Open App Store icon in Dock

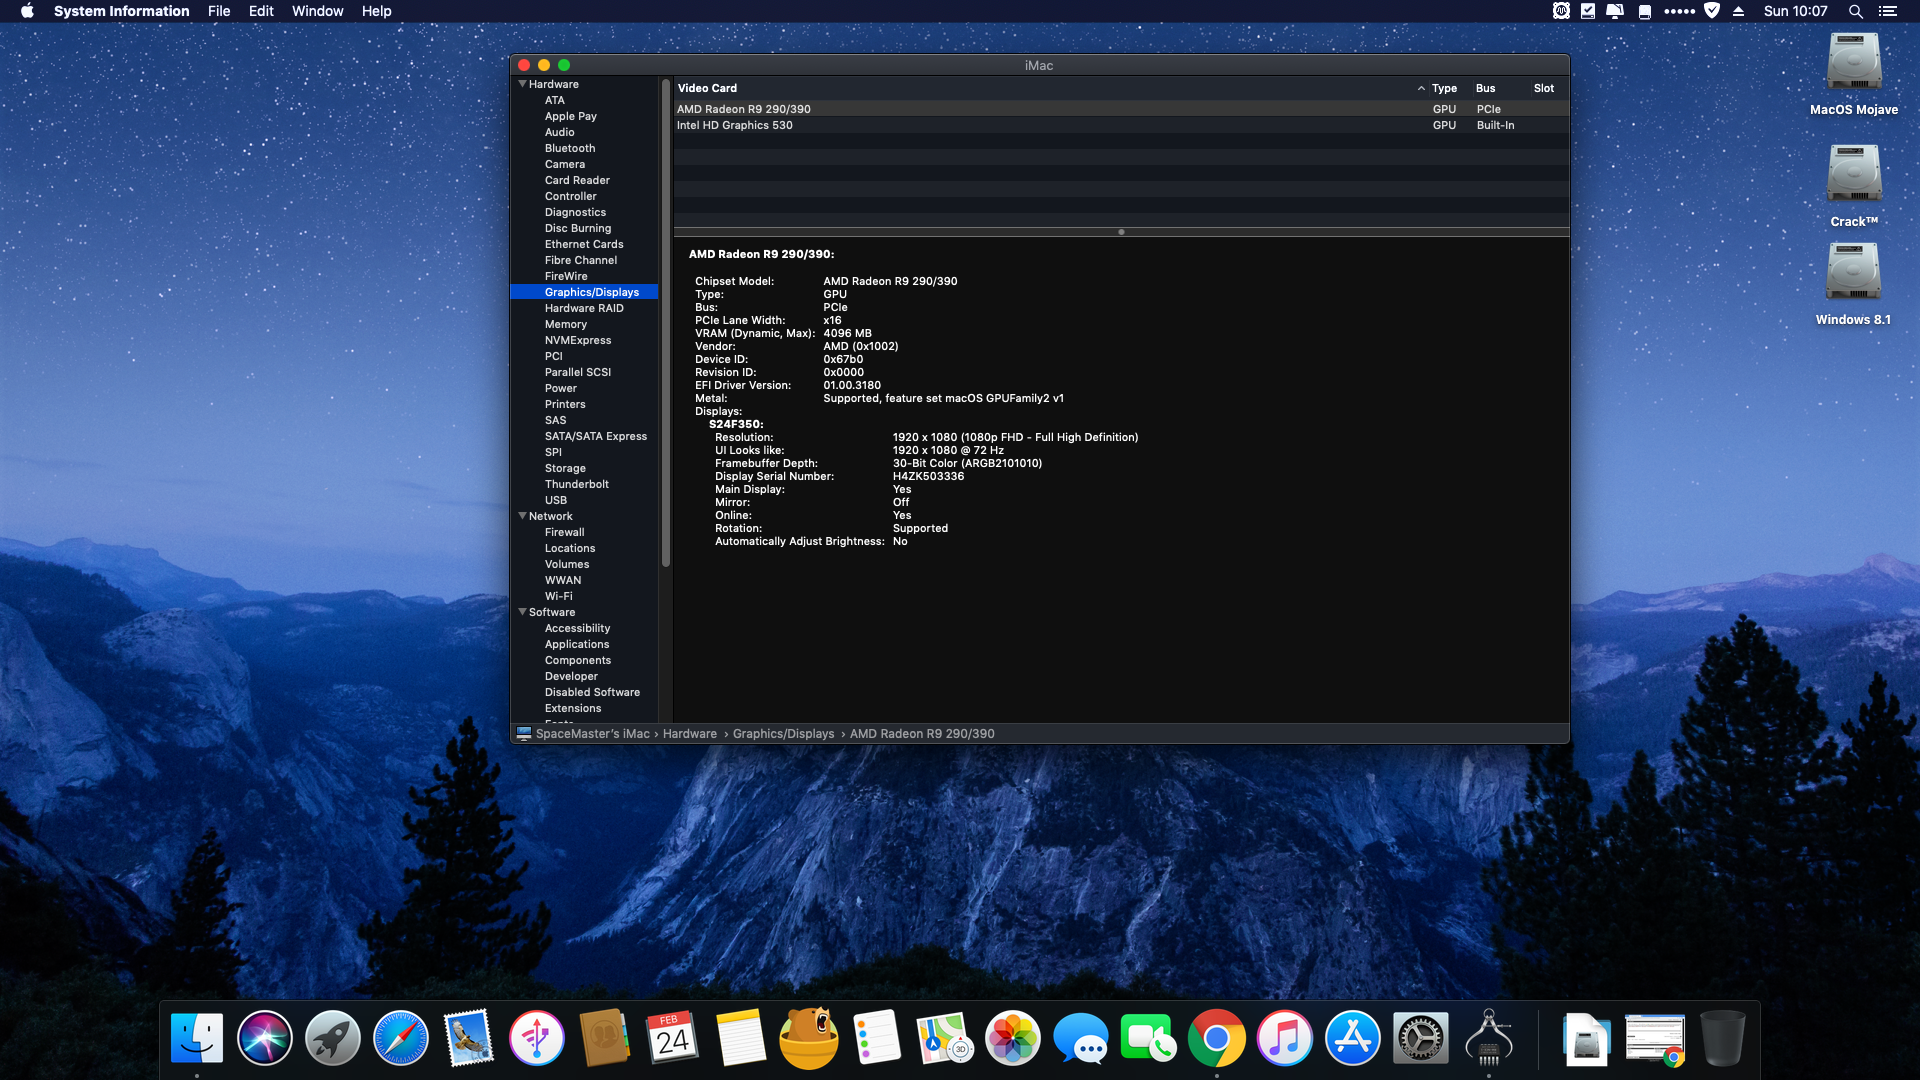[1353, 1038]
